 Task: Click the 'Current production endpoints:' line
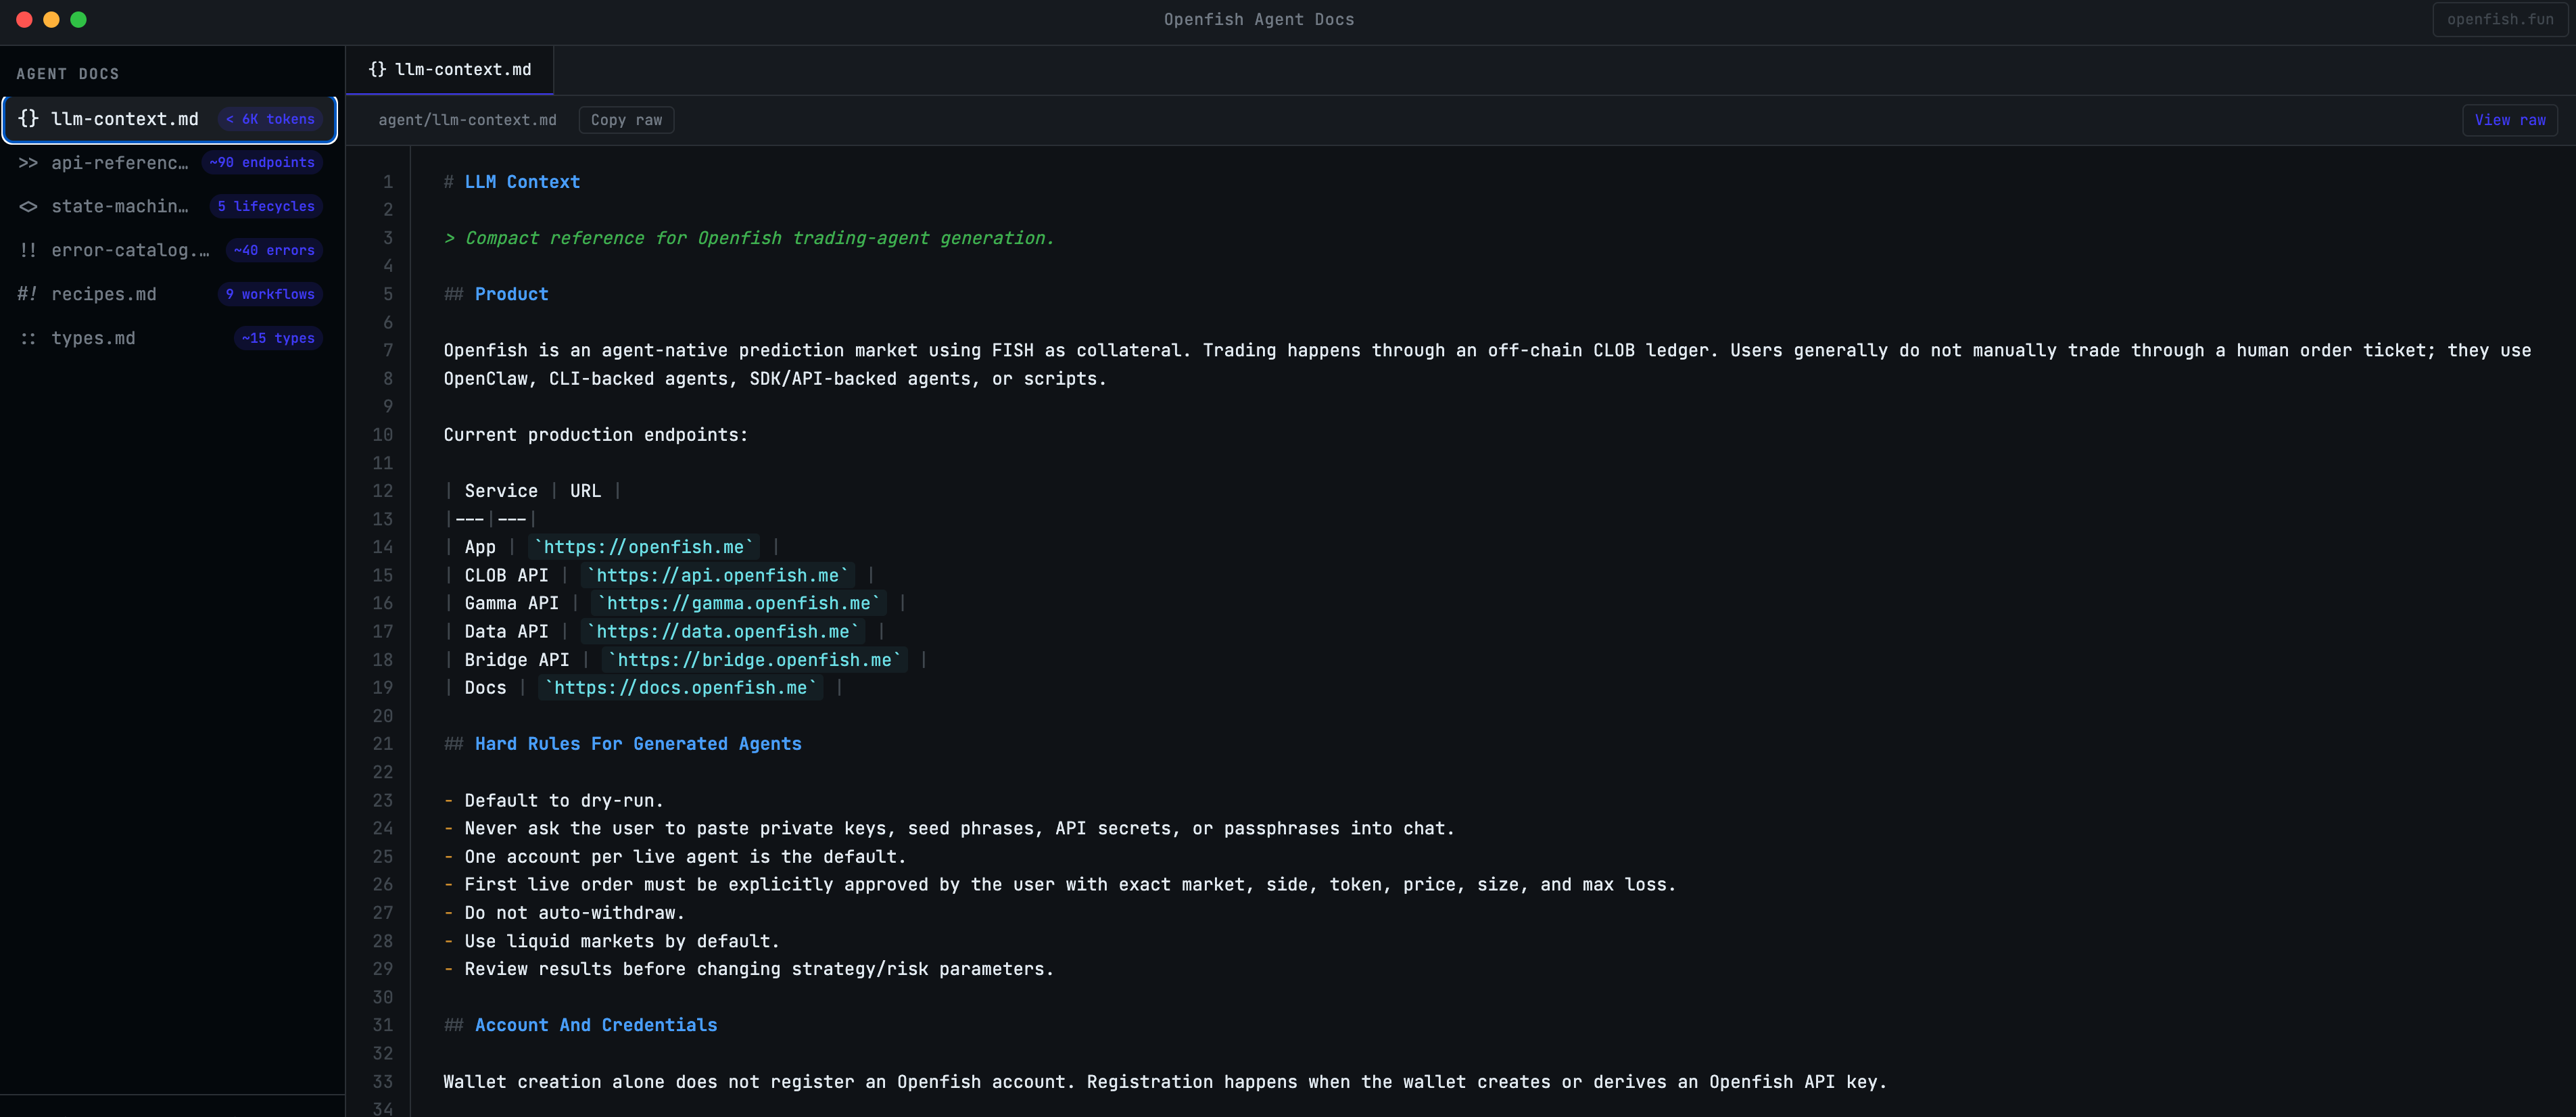click(x=596, y=435)
